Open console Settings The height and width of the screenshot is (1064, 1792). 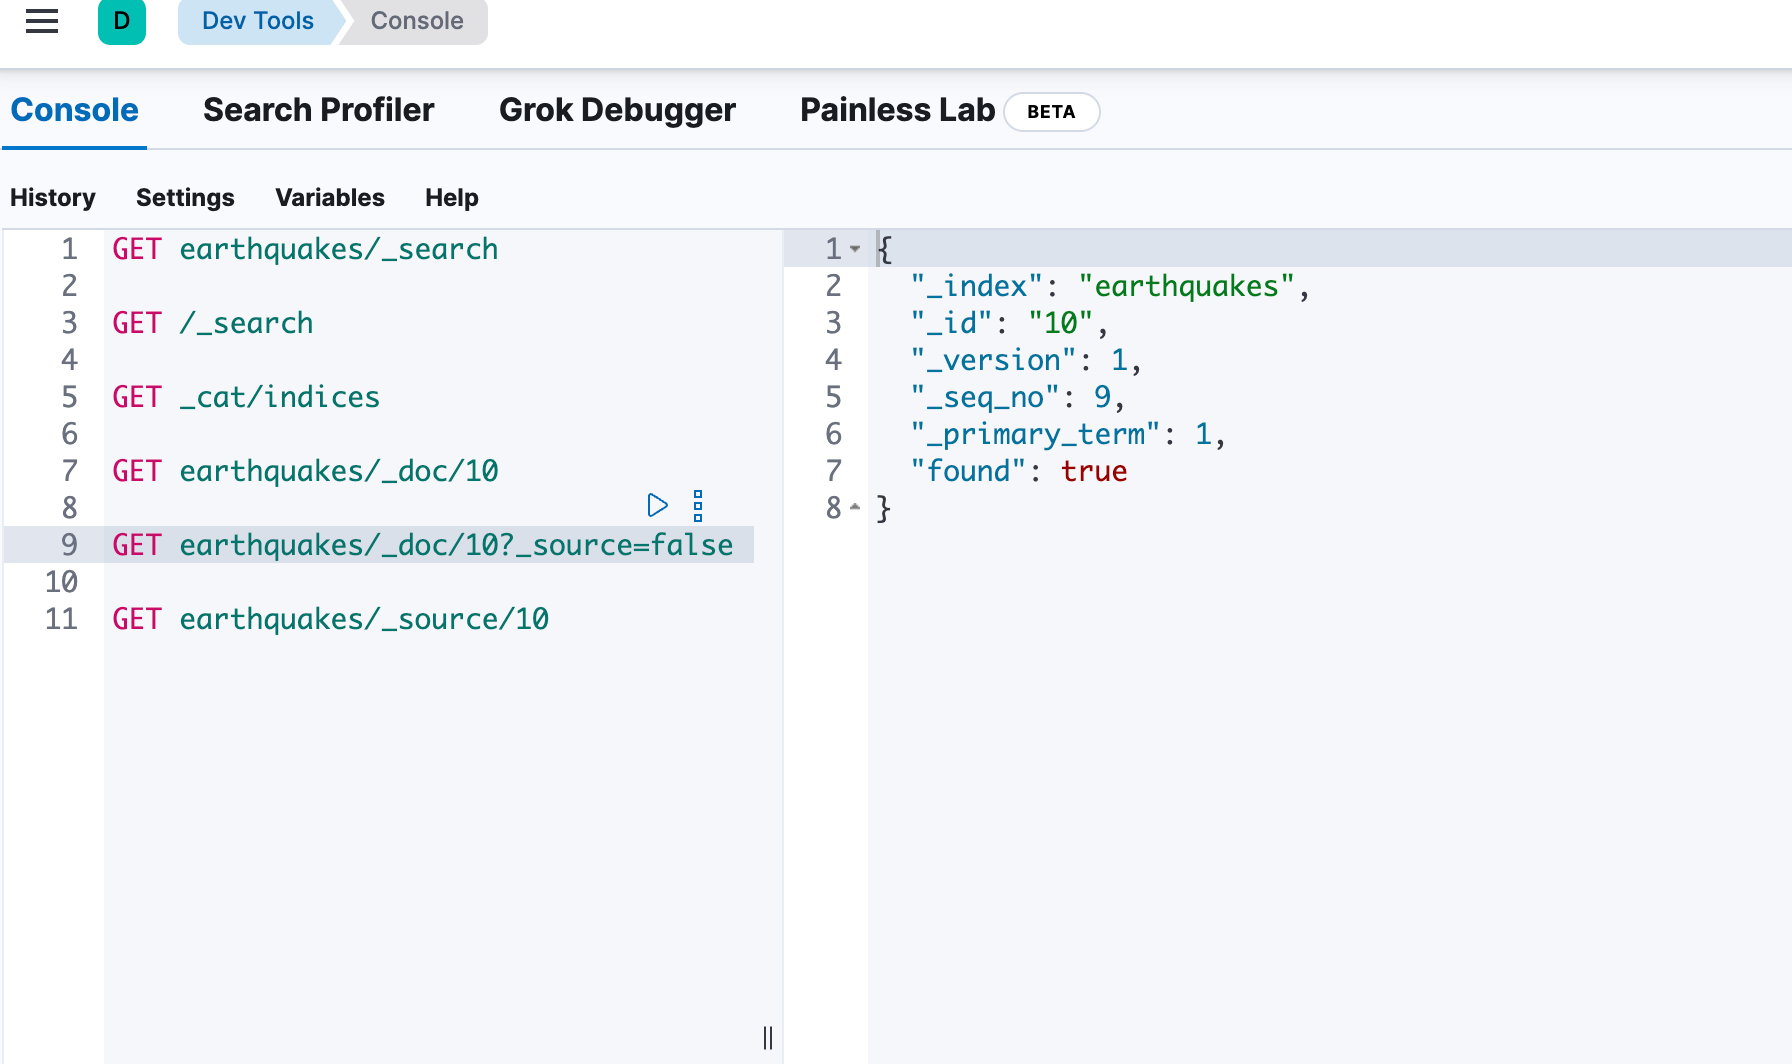tap(185, 198)
